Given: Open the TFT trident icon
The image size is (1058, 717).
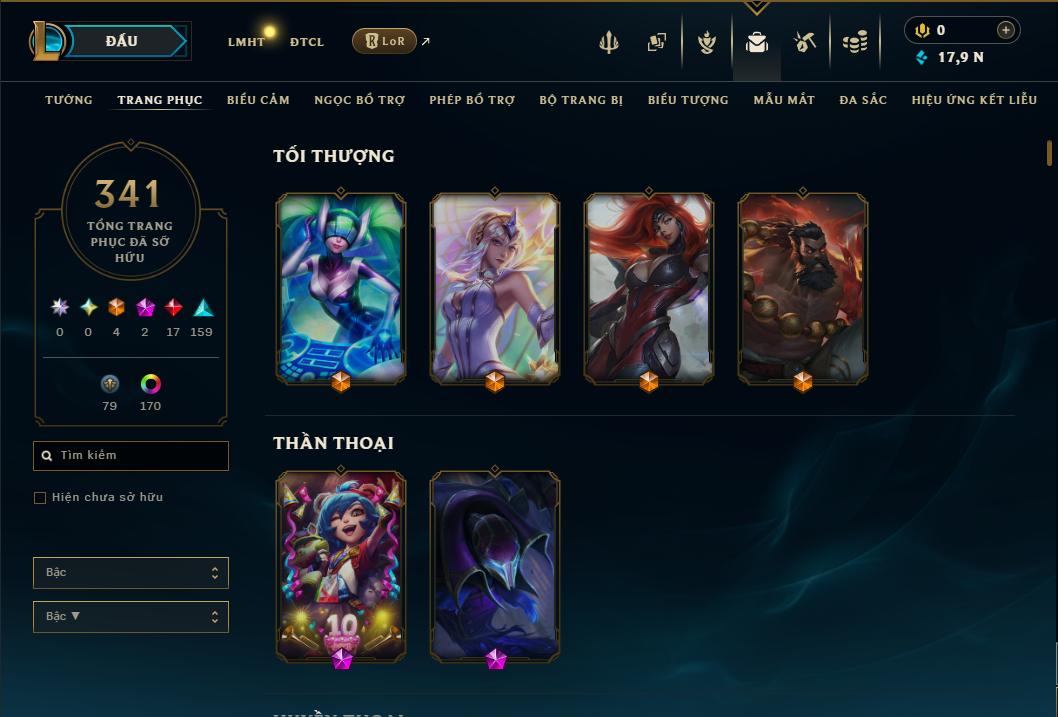Looking at the screenshot, I should click(609, 42).
